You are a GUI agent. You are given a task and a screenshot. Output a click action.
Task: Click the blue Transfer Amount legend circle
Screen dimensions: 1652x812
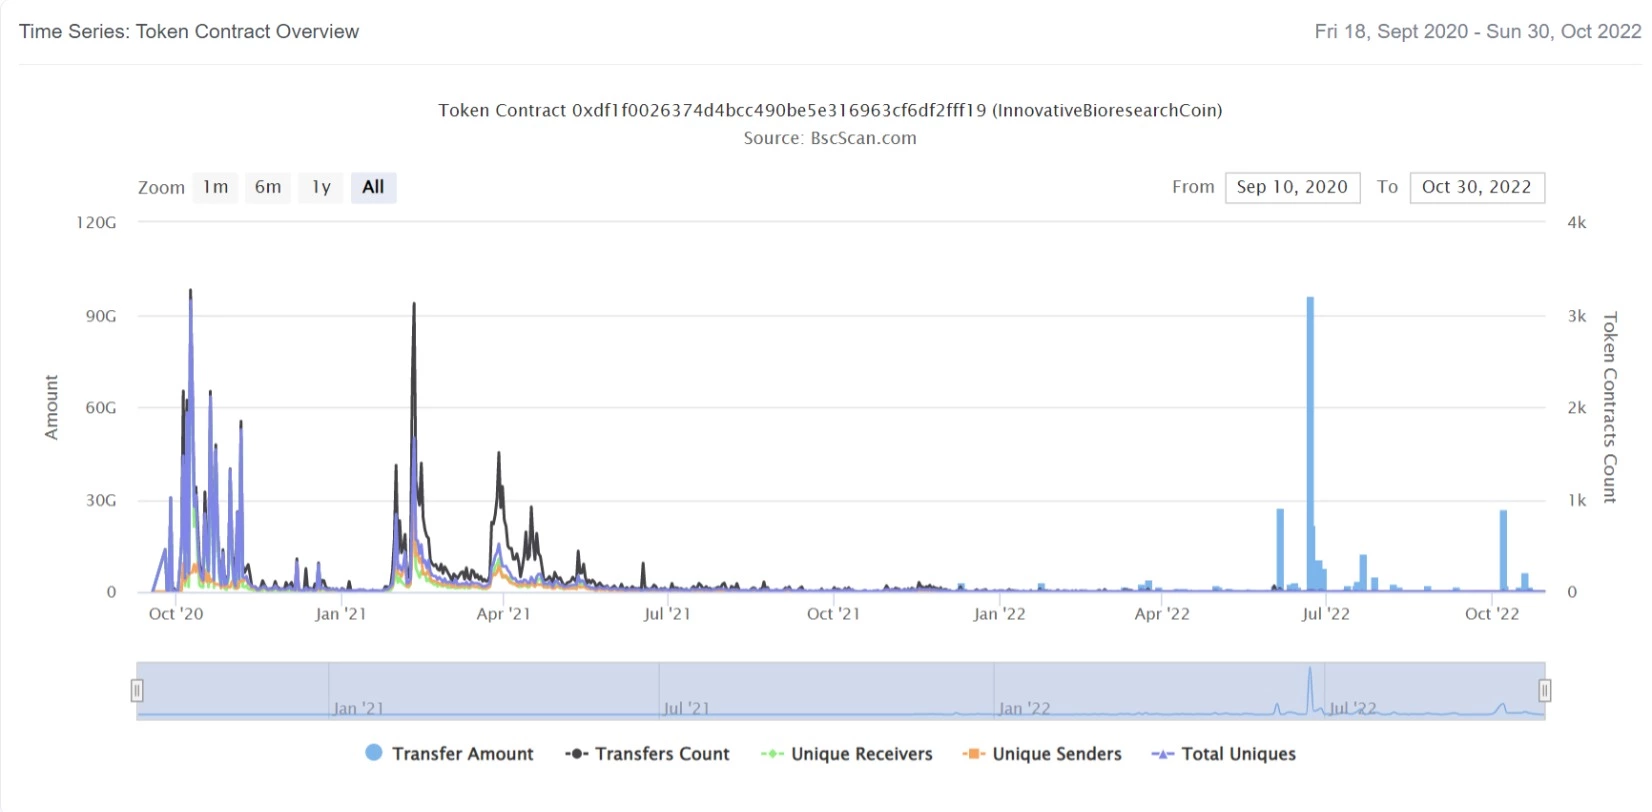(x=373, y=753)
